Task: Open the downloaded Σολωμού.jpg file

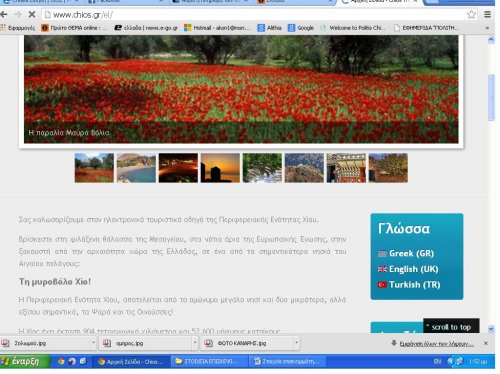Action: coord(45,343)
